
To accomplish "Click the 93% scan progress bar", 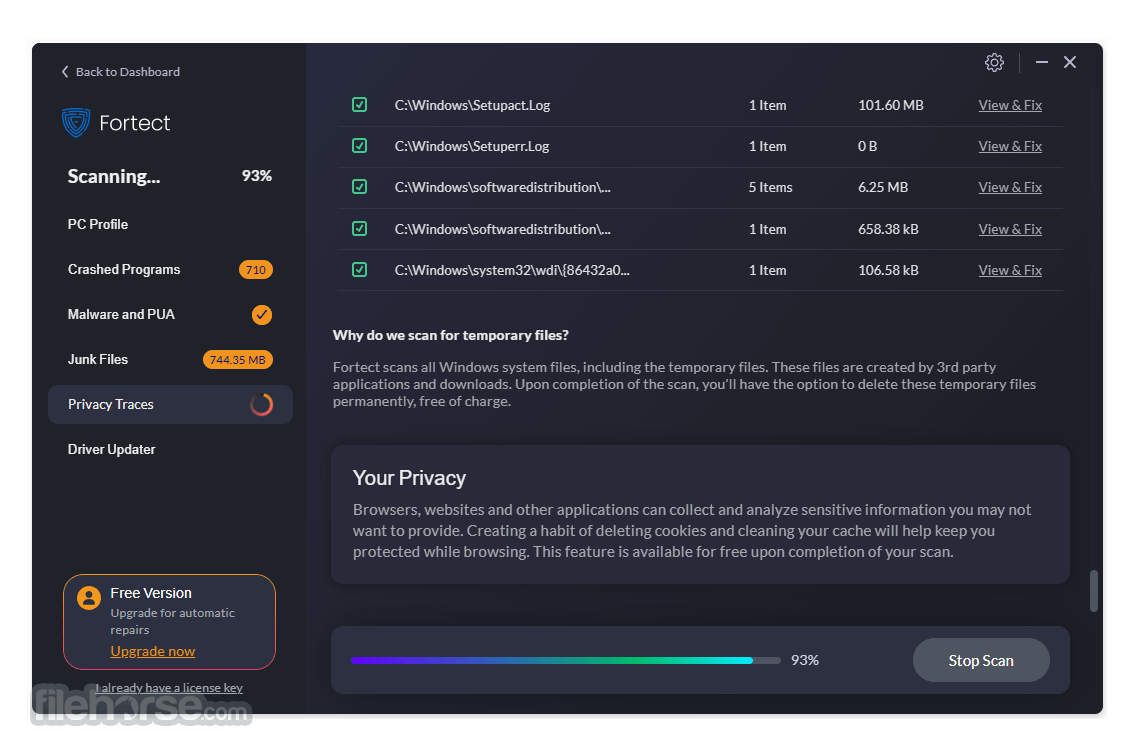I will coord(566,661).
